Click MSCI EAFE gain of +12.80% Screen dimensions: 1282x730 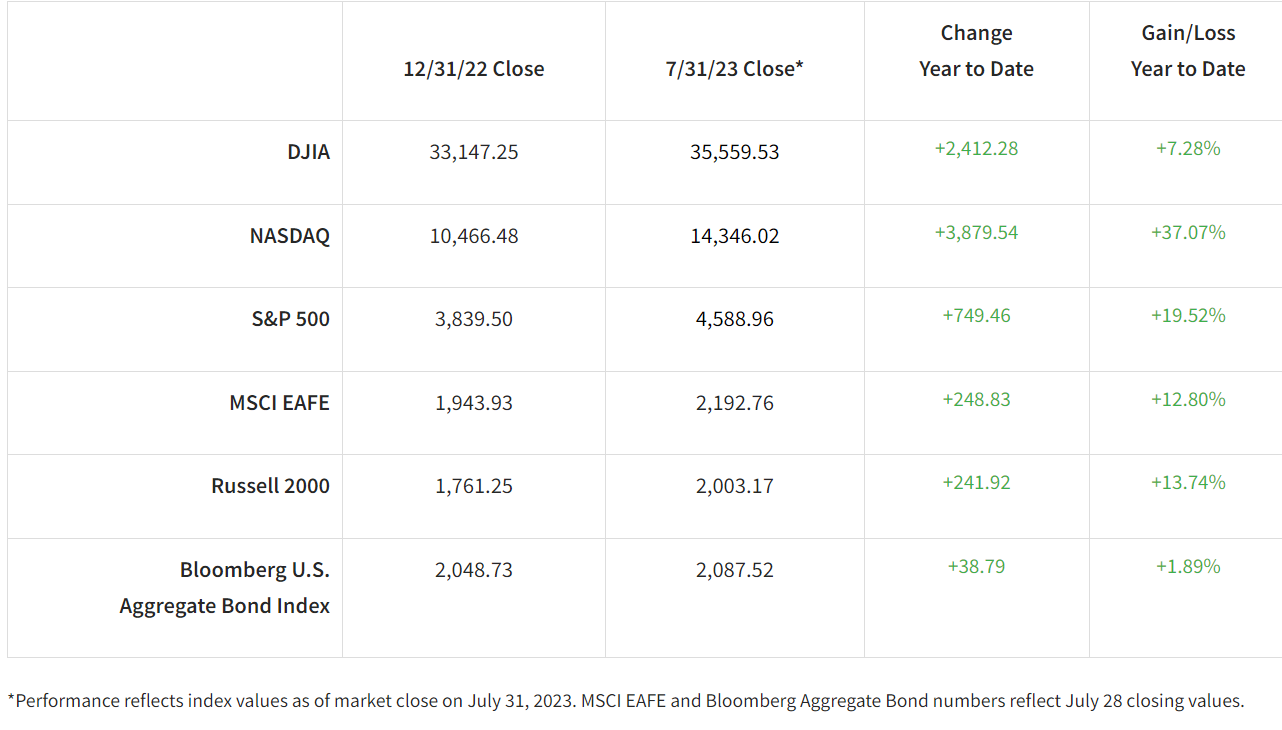[x=1188, y=399]
